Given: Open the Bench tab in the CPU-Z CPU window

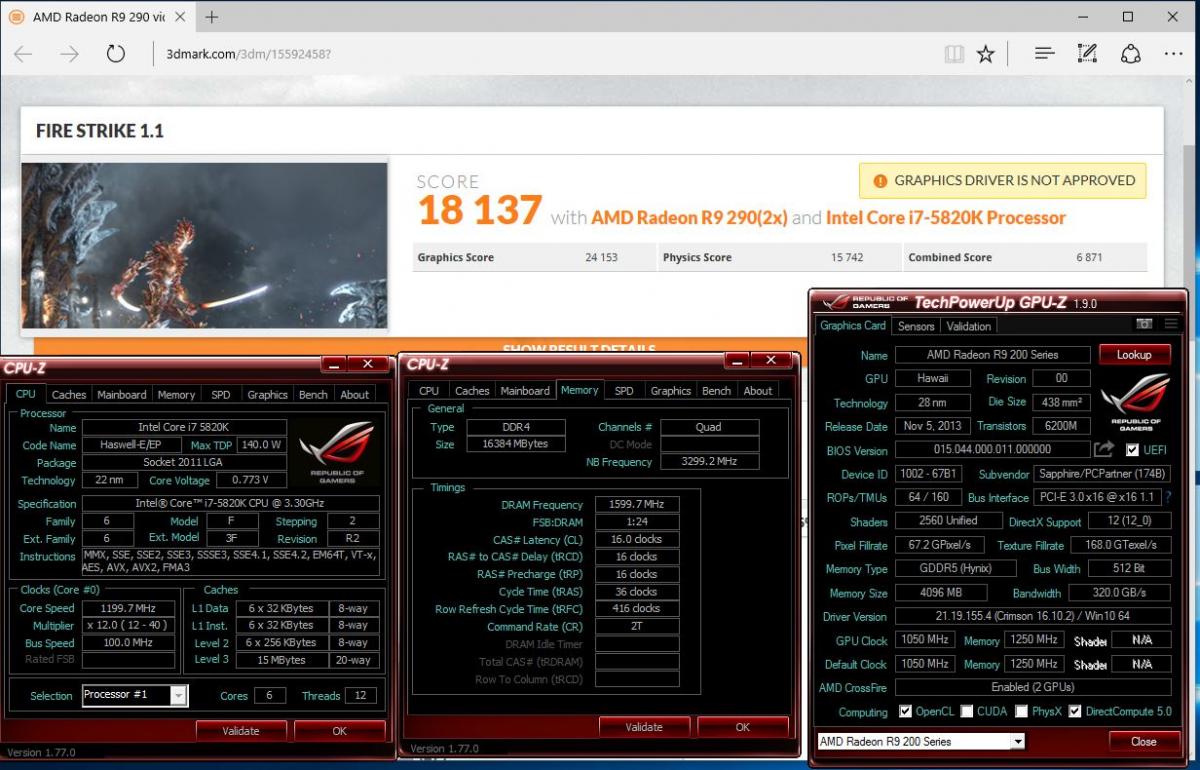Looking at the screenshot, I should coord(313,395).
